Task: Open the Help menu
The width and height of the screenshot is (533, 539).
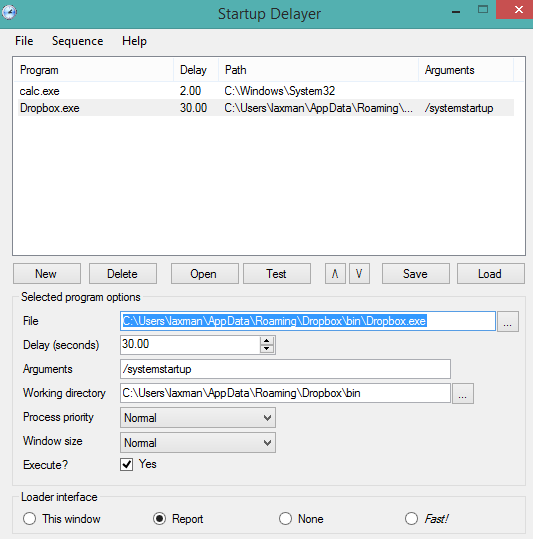Action: coord(134,41)
